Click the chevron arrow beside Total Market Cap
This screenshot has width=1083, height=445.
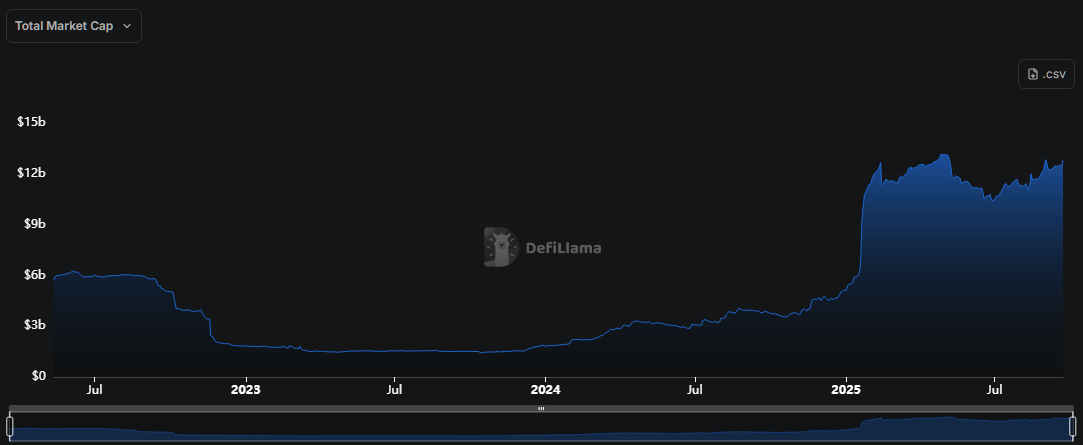pos(126,26)
